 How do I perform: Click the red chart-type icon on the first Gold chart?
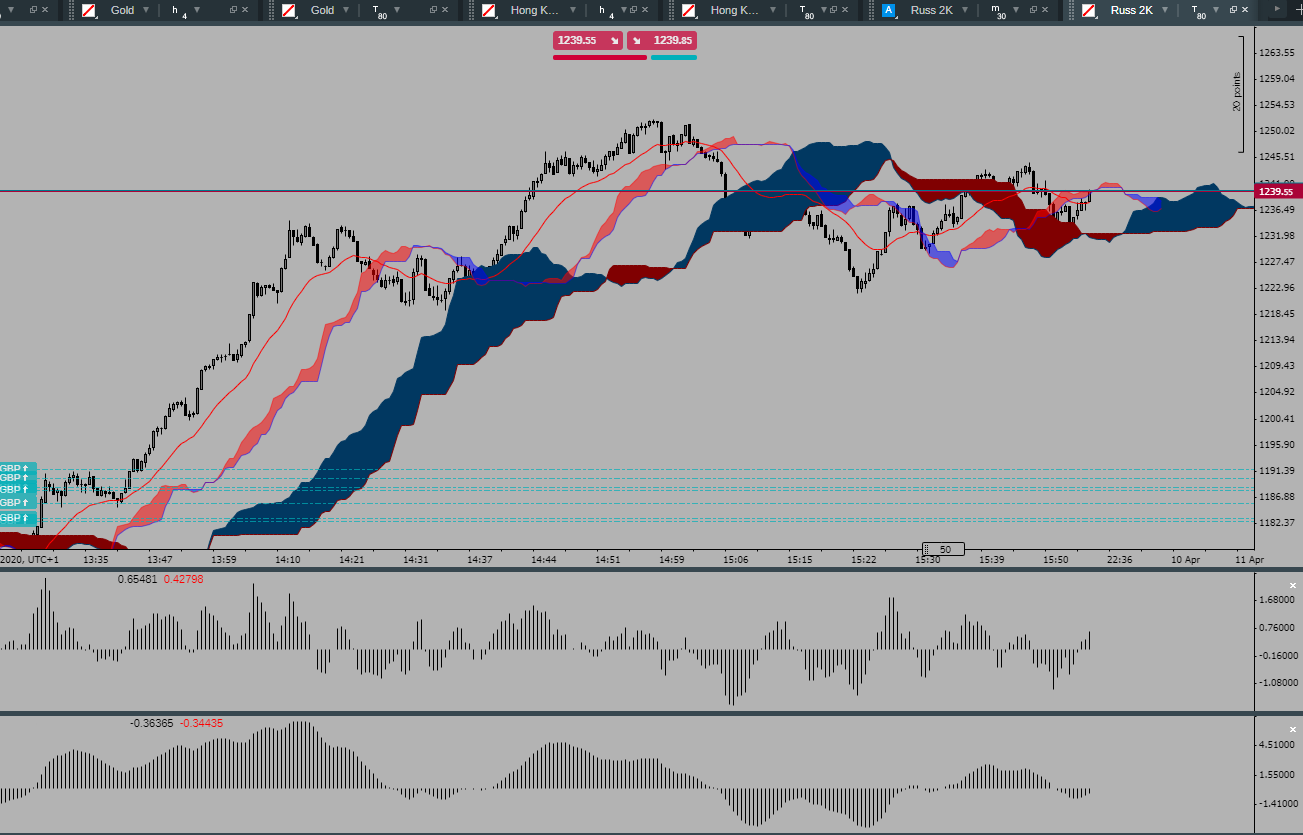(x=87, y=11)
